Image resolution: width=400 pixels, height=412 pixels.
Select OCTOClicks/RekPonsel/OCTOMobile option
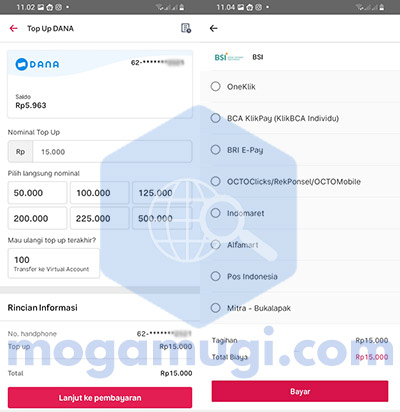(x=216, y=181)
